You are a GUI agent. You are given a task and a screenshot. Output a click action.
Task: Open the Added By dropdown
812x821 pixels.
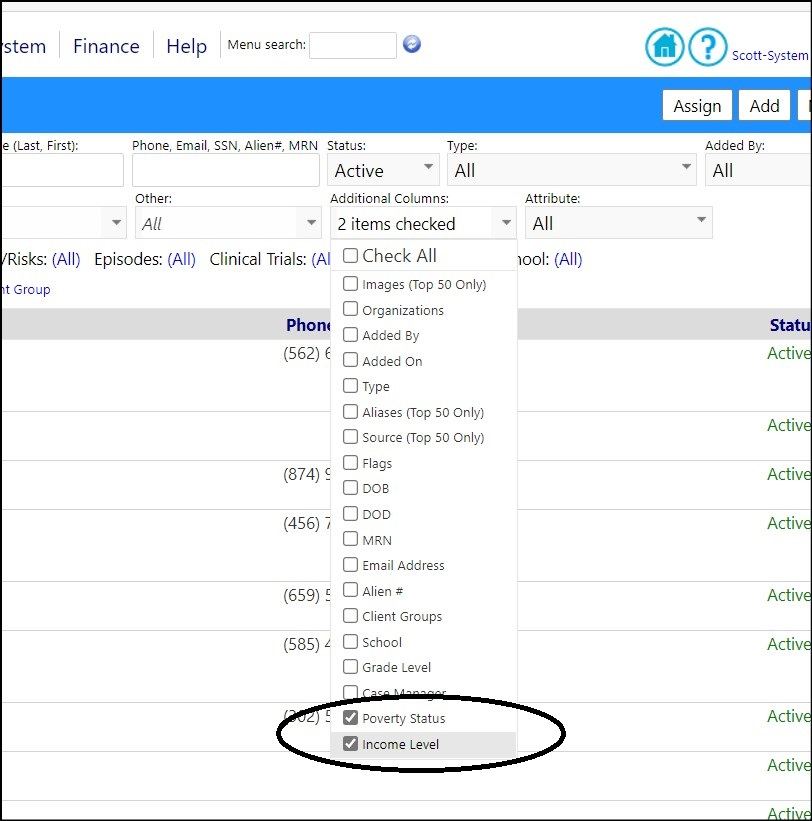759,170
